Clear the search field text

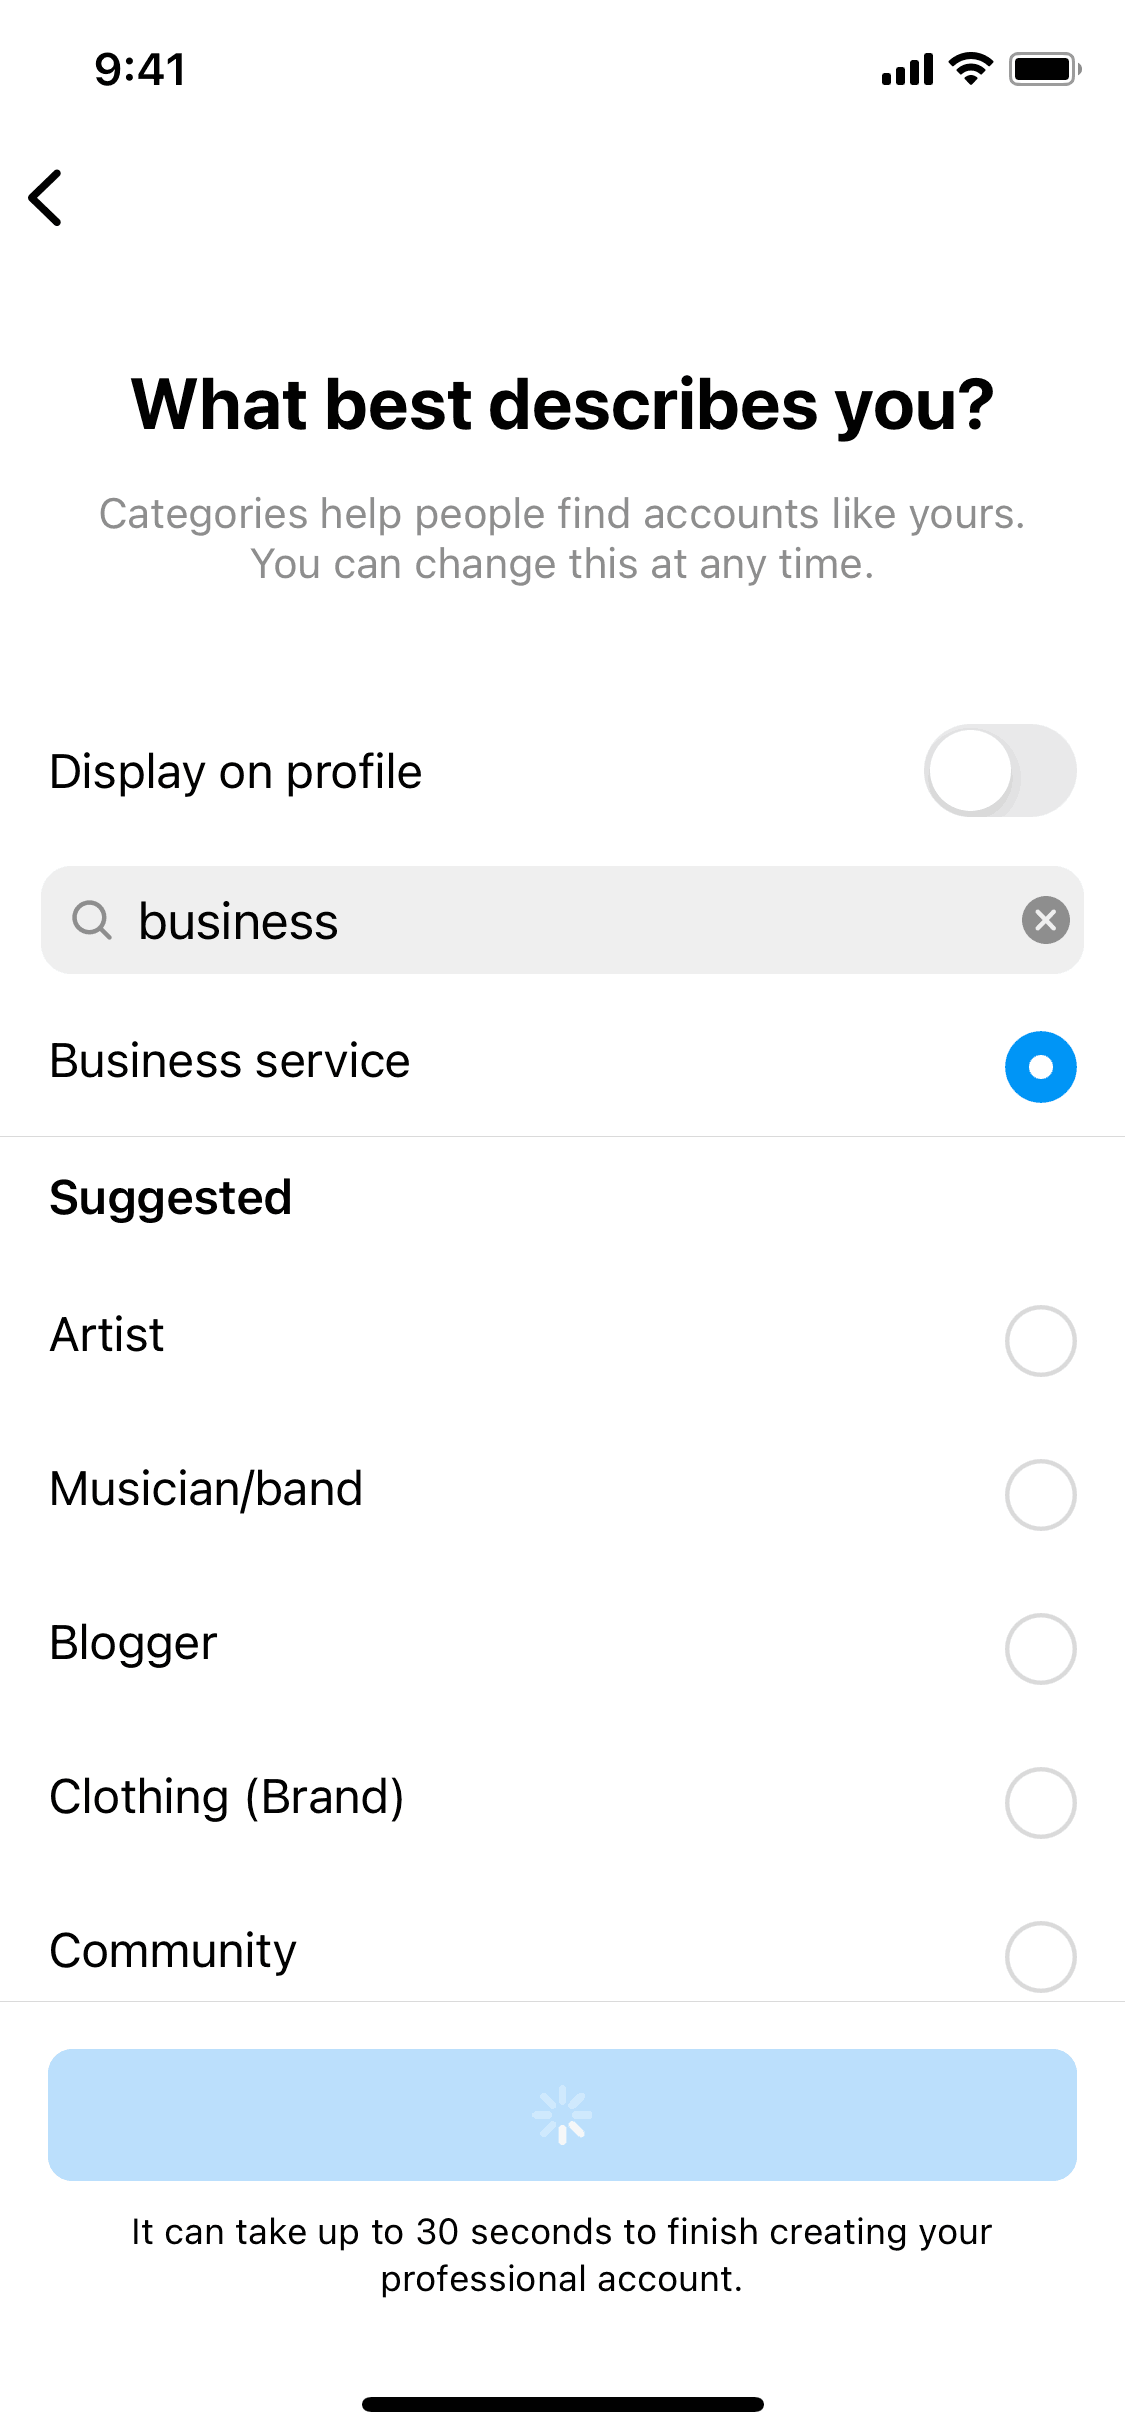pyautogui.click(x=1045, y=920)
